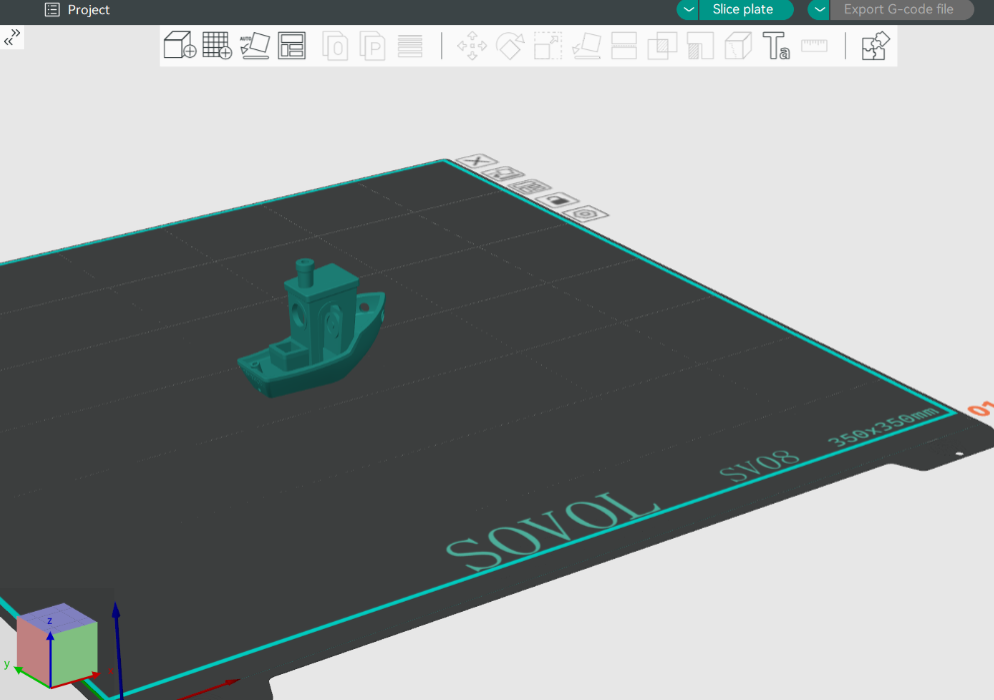Select the 3DBenchy boat model

click(315, 335)
